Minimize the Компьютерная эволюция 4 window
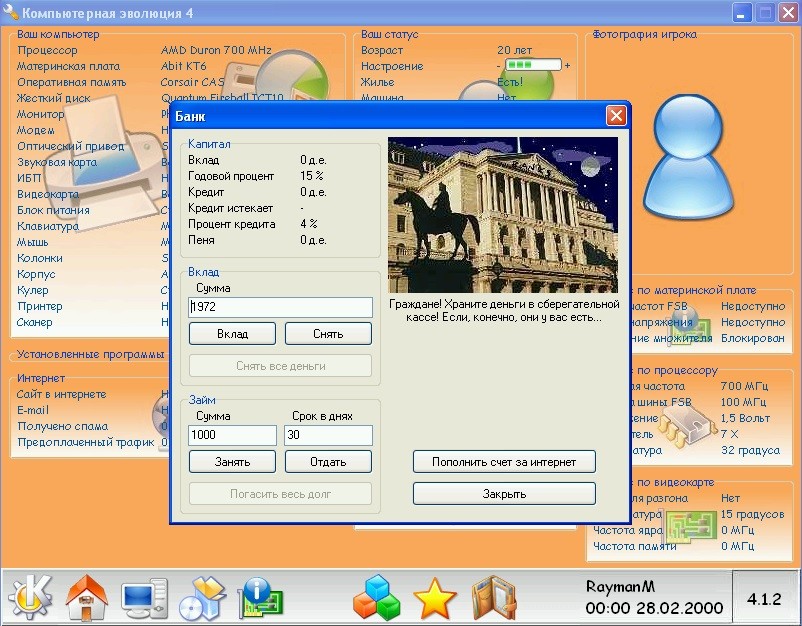 click(x=741, y=12)
